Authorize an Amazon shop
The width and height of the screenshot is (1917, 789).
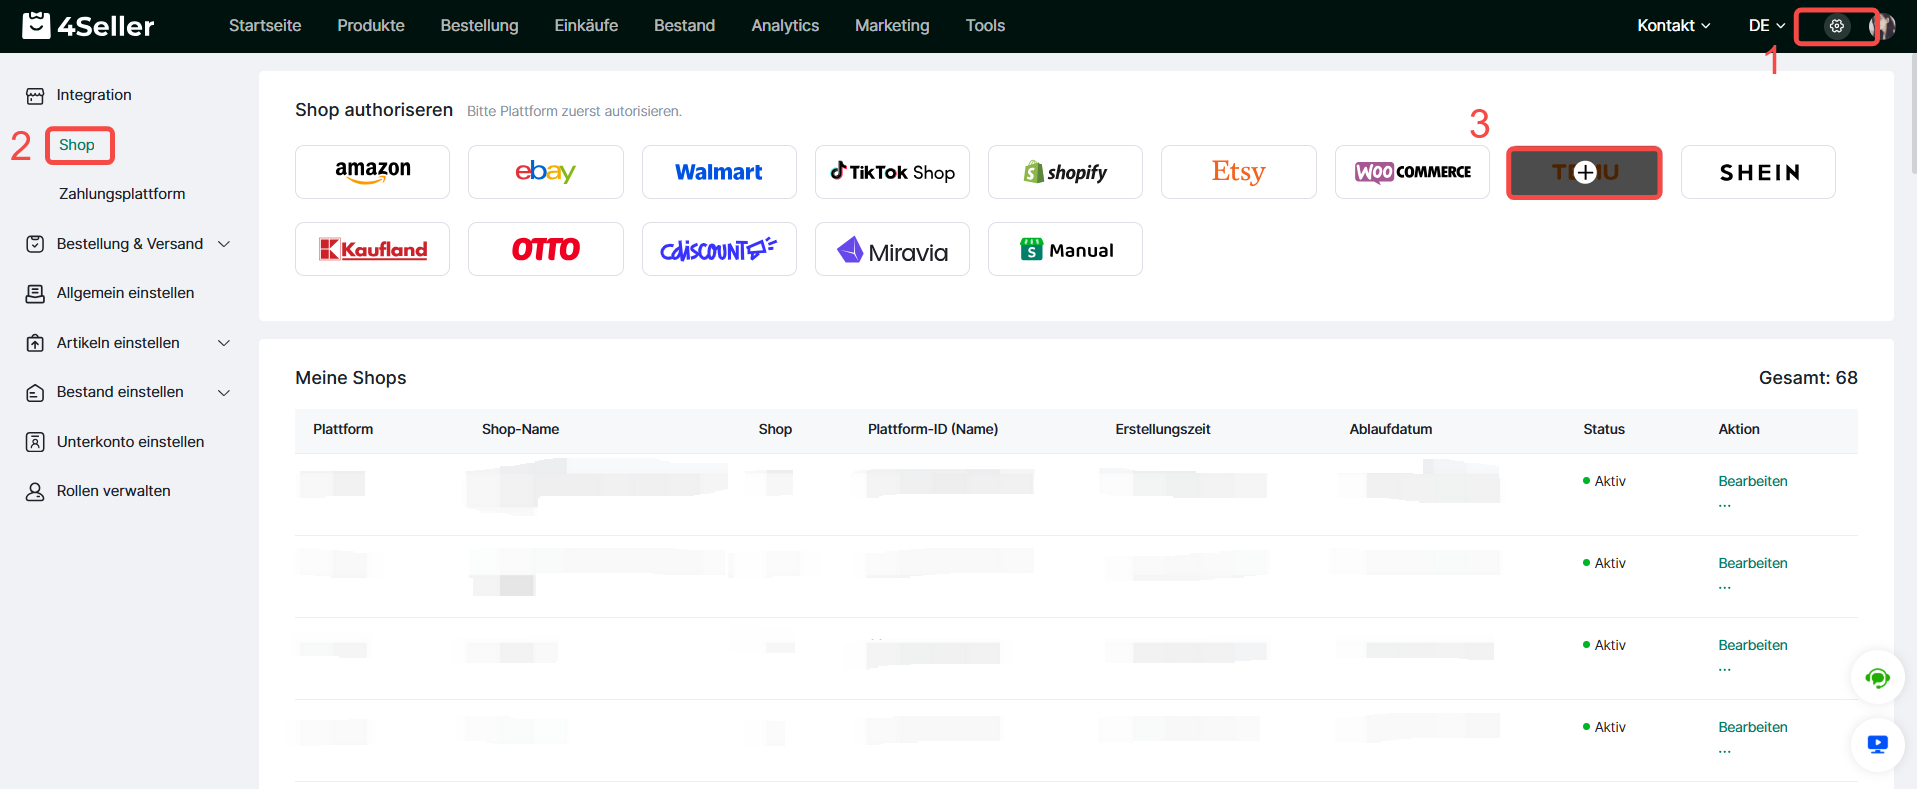(x=372, y=172)
